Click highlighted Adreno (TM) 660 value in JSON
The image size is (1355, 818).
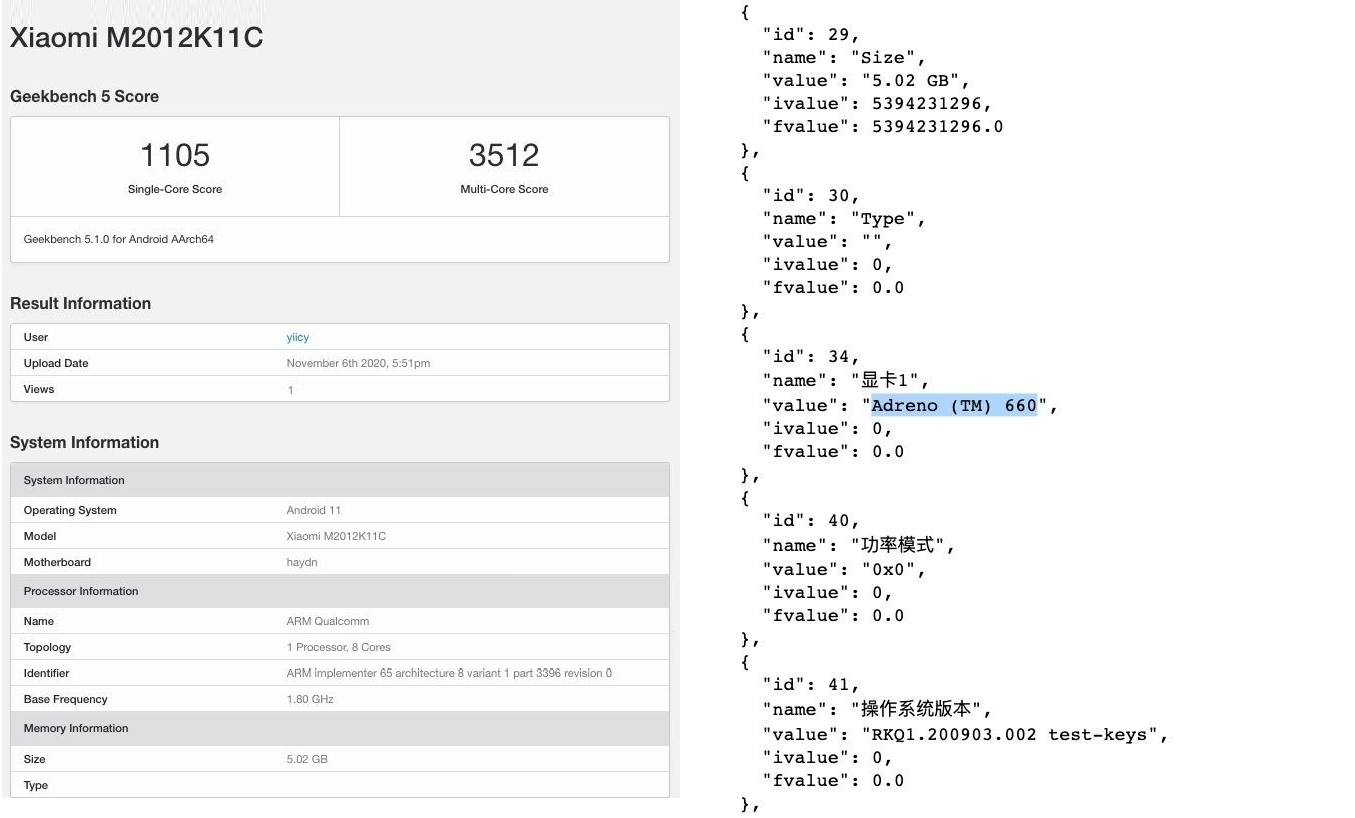pos(954,405)
